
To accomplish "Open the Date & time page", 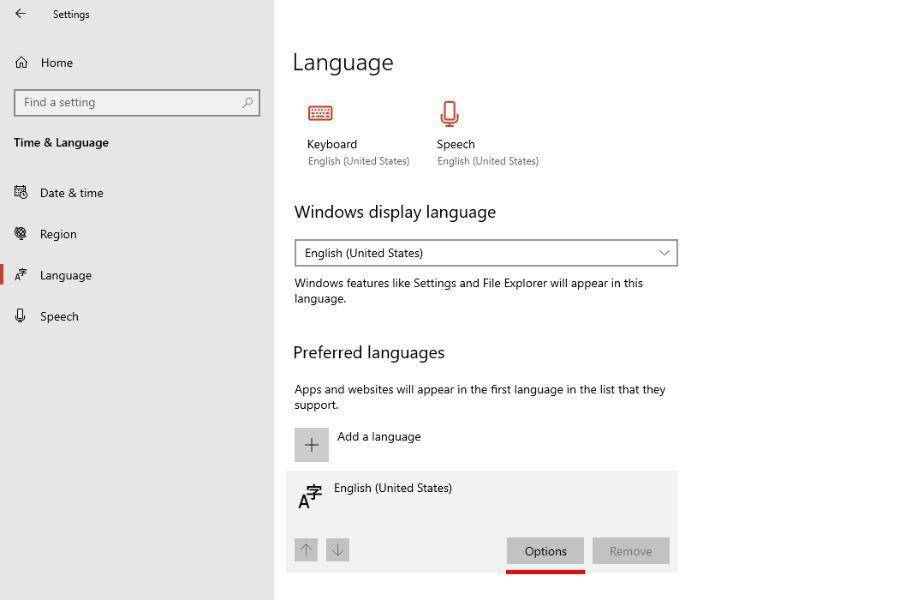I will [71, 193].
